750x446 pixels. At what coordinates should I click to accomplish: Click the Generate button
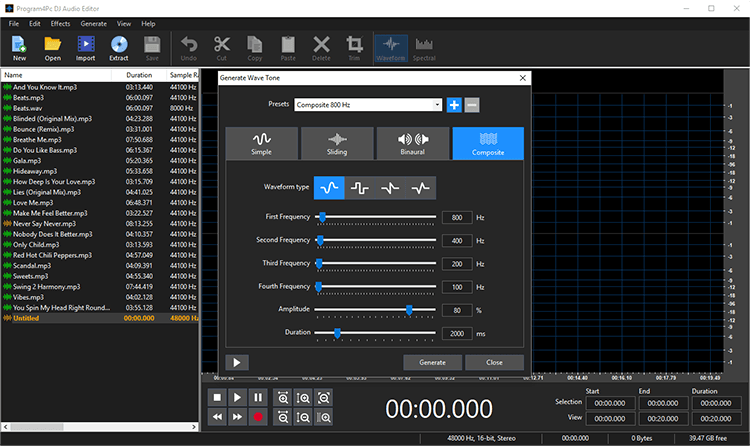click(432, 362)
